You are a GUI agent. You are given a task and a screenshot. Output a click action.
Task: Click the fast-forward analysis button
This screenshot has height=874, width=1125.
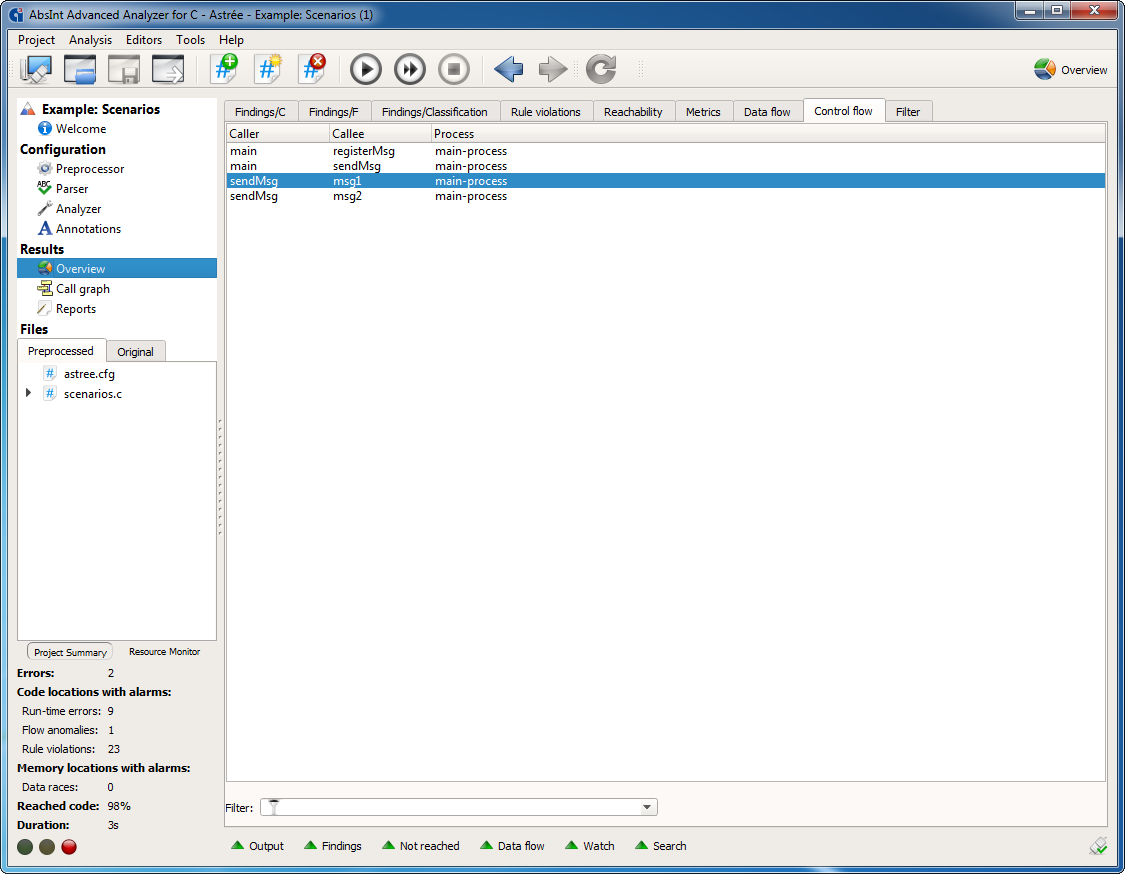(410, 70)
